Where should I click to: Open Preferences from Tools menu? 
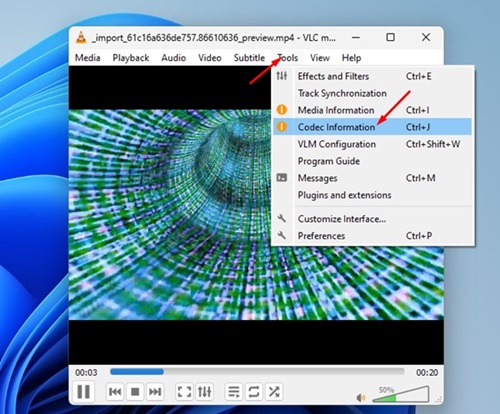(373, 236)
